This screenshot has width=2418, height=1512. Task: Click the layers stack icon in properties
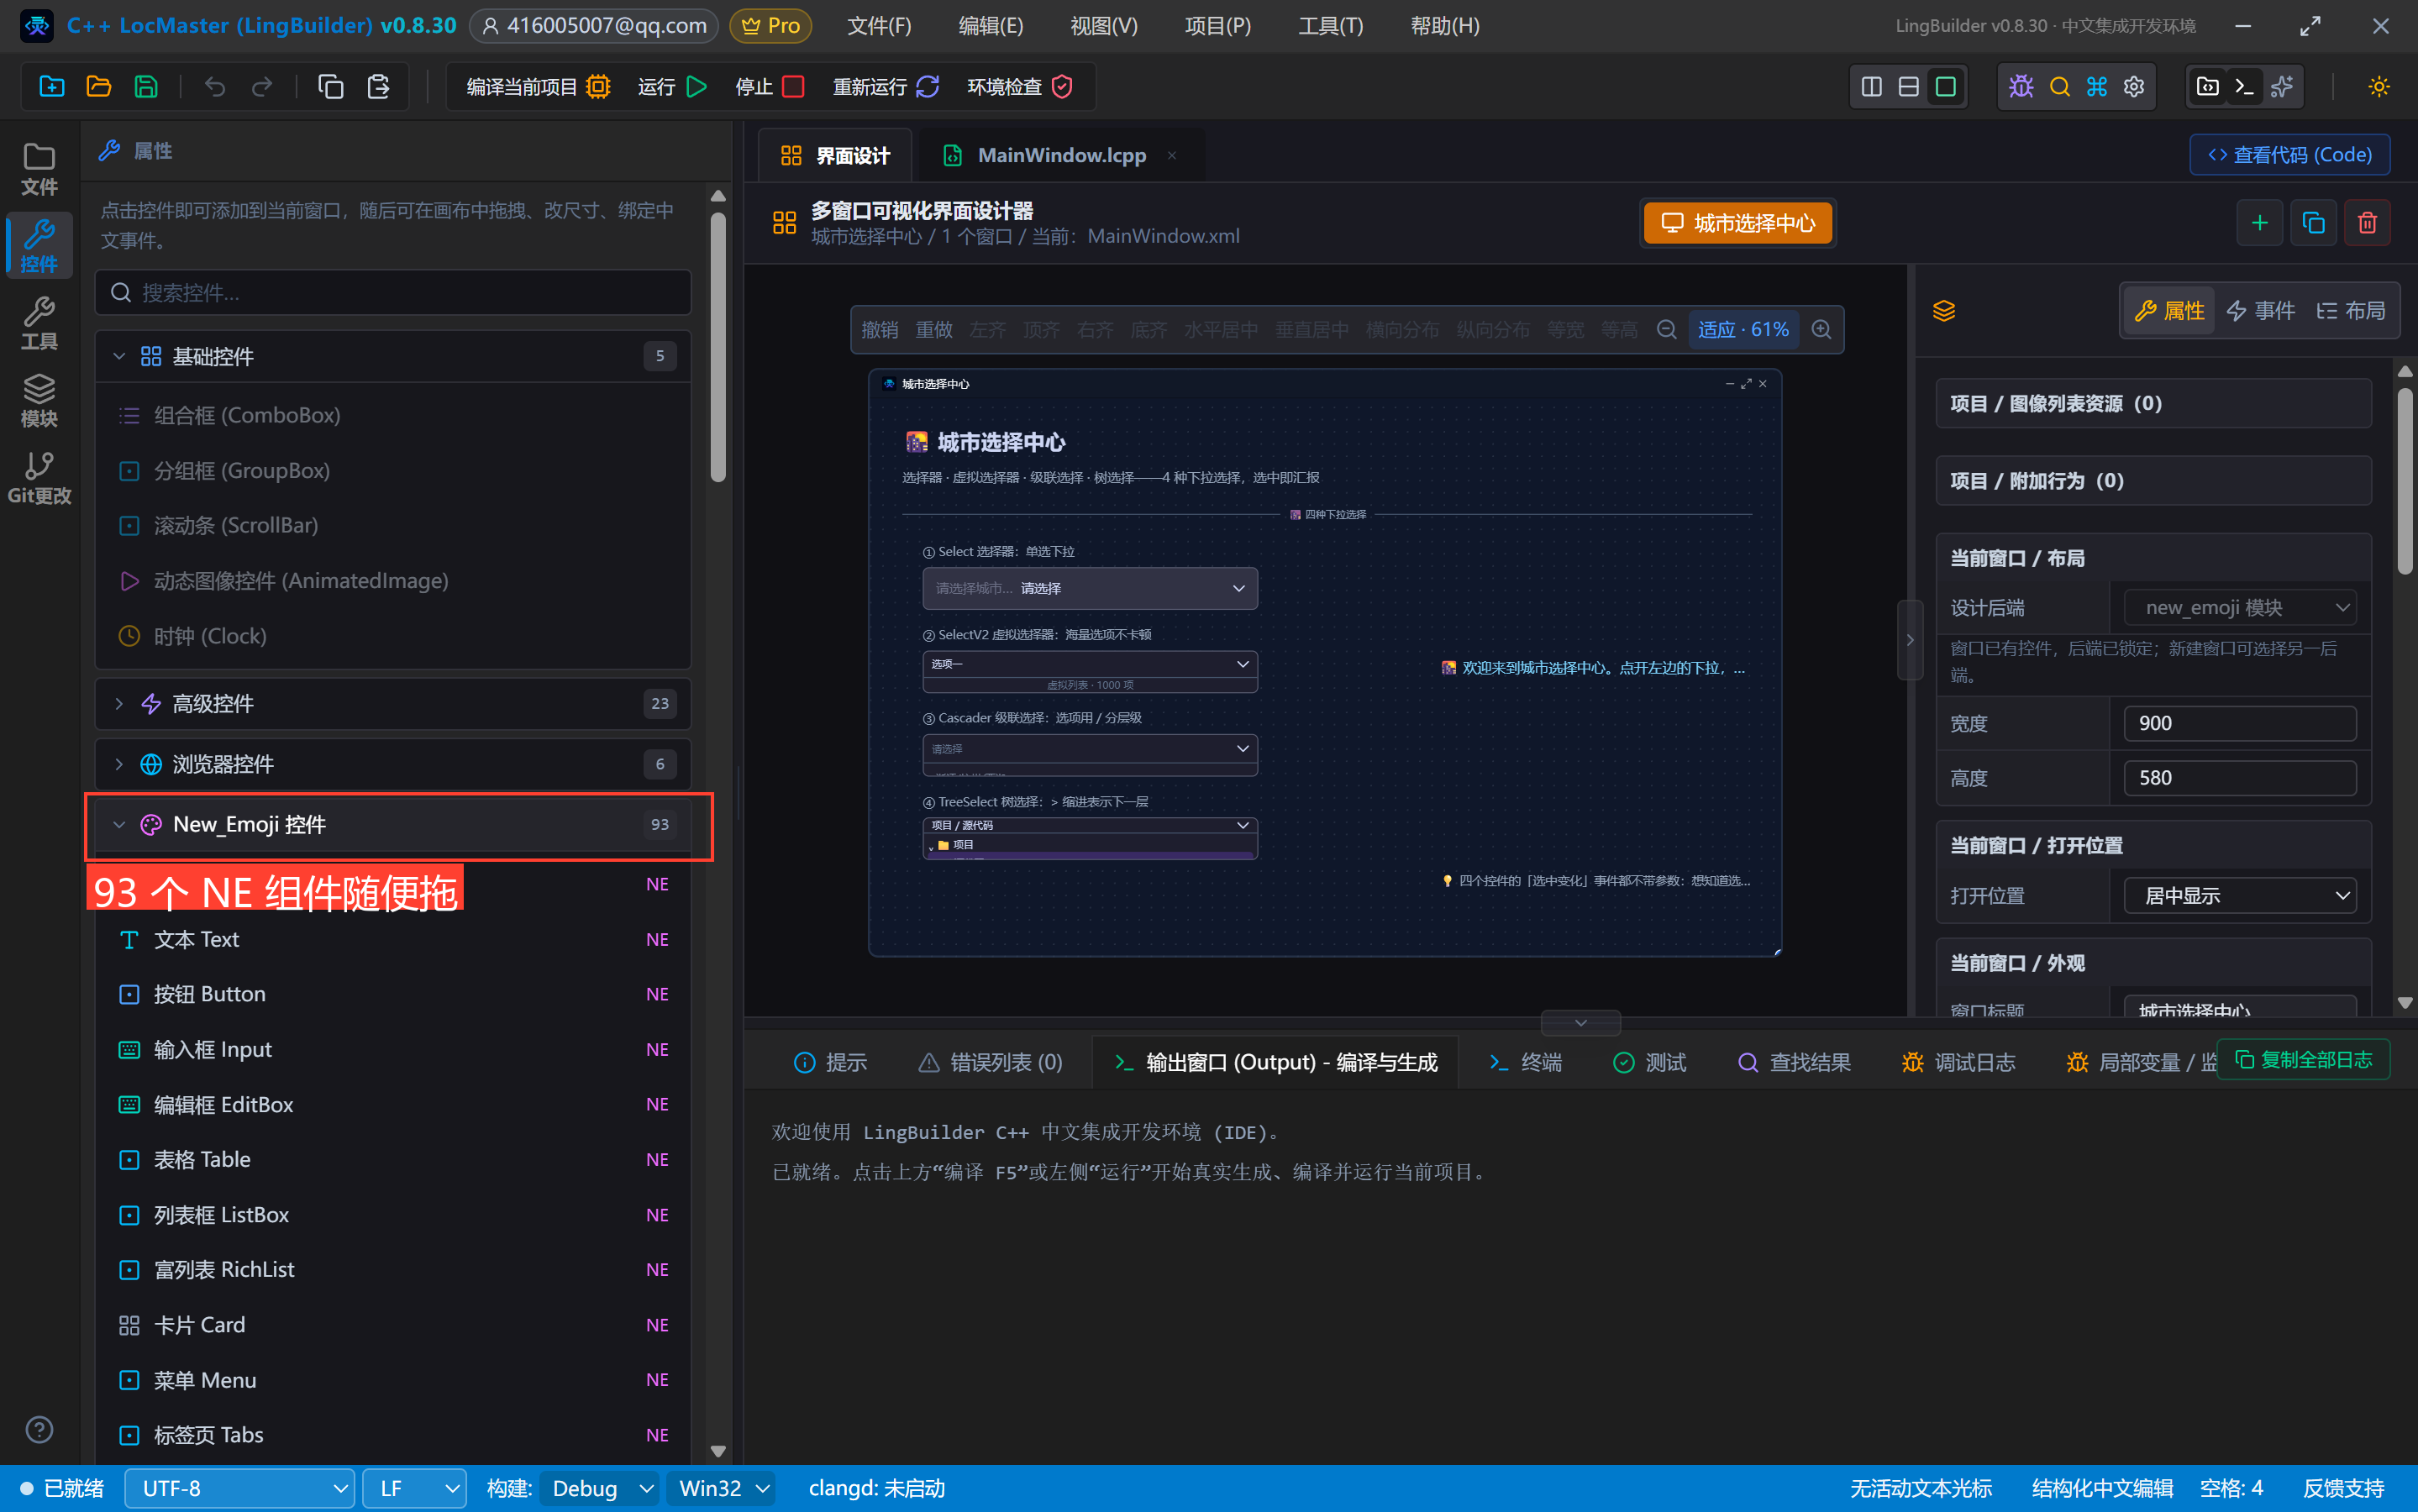point(1943,311)
